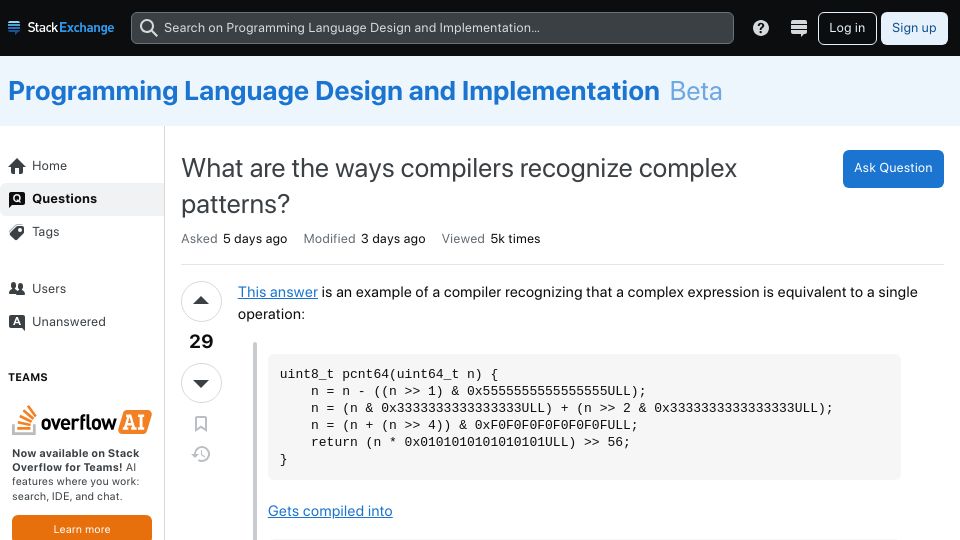Click the search magnifier icon
Screen dimensions: 960x540
pyautogui.click(x=148, y=28)
